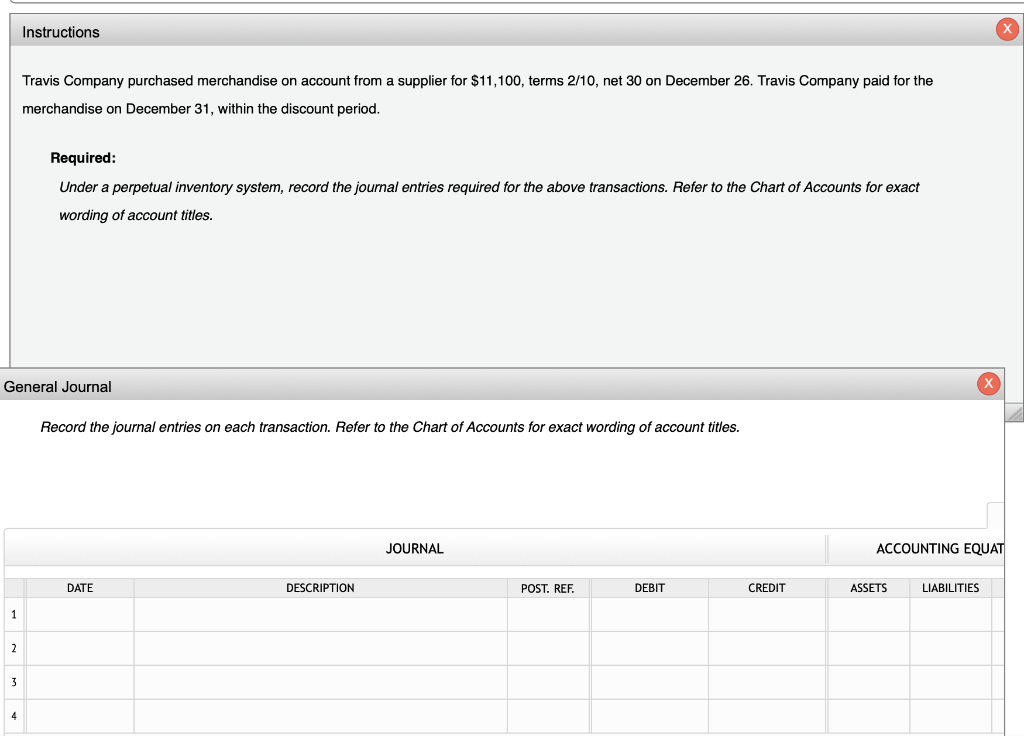Close the General Journal panel

click(x=988, y=384)
